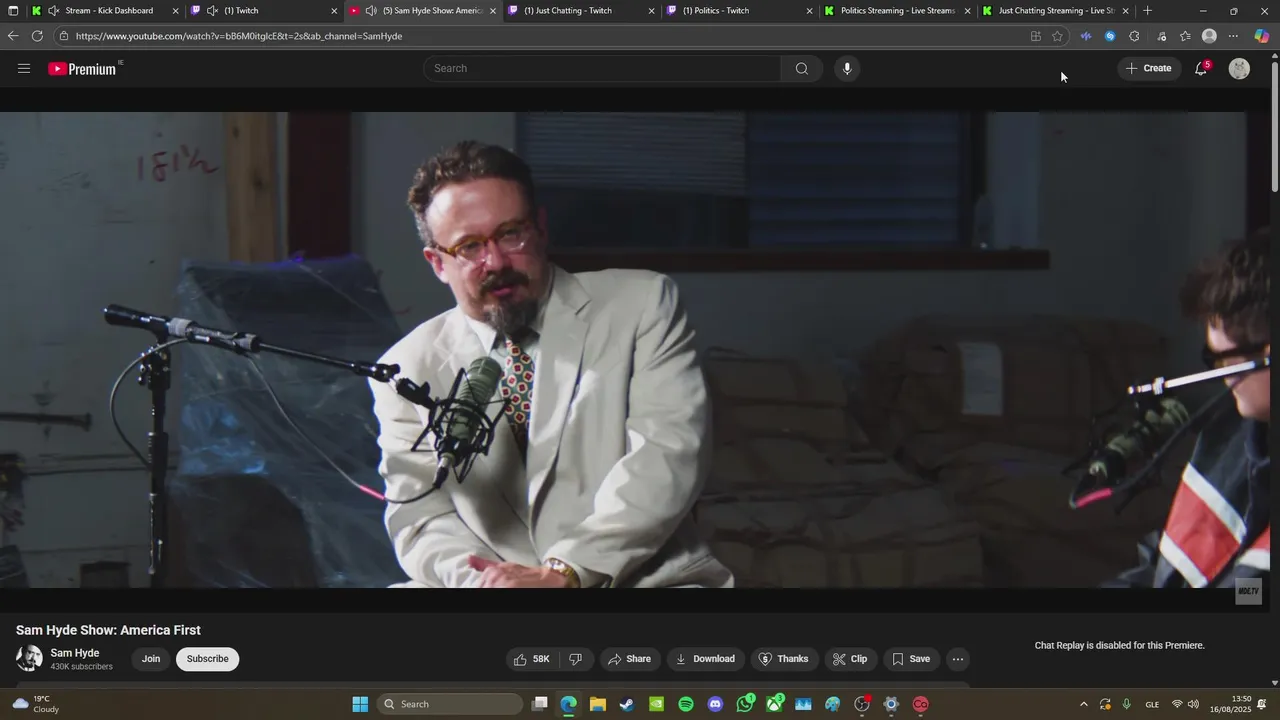Close the Sam Hyde Show tab
The height and width of the screenshot is (720, 1280).
point(493,11)
